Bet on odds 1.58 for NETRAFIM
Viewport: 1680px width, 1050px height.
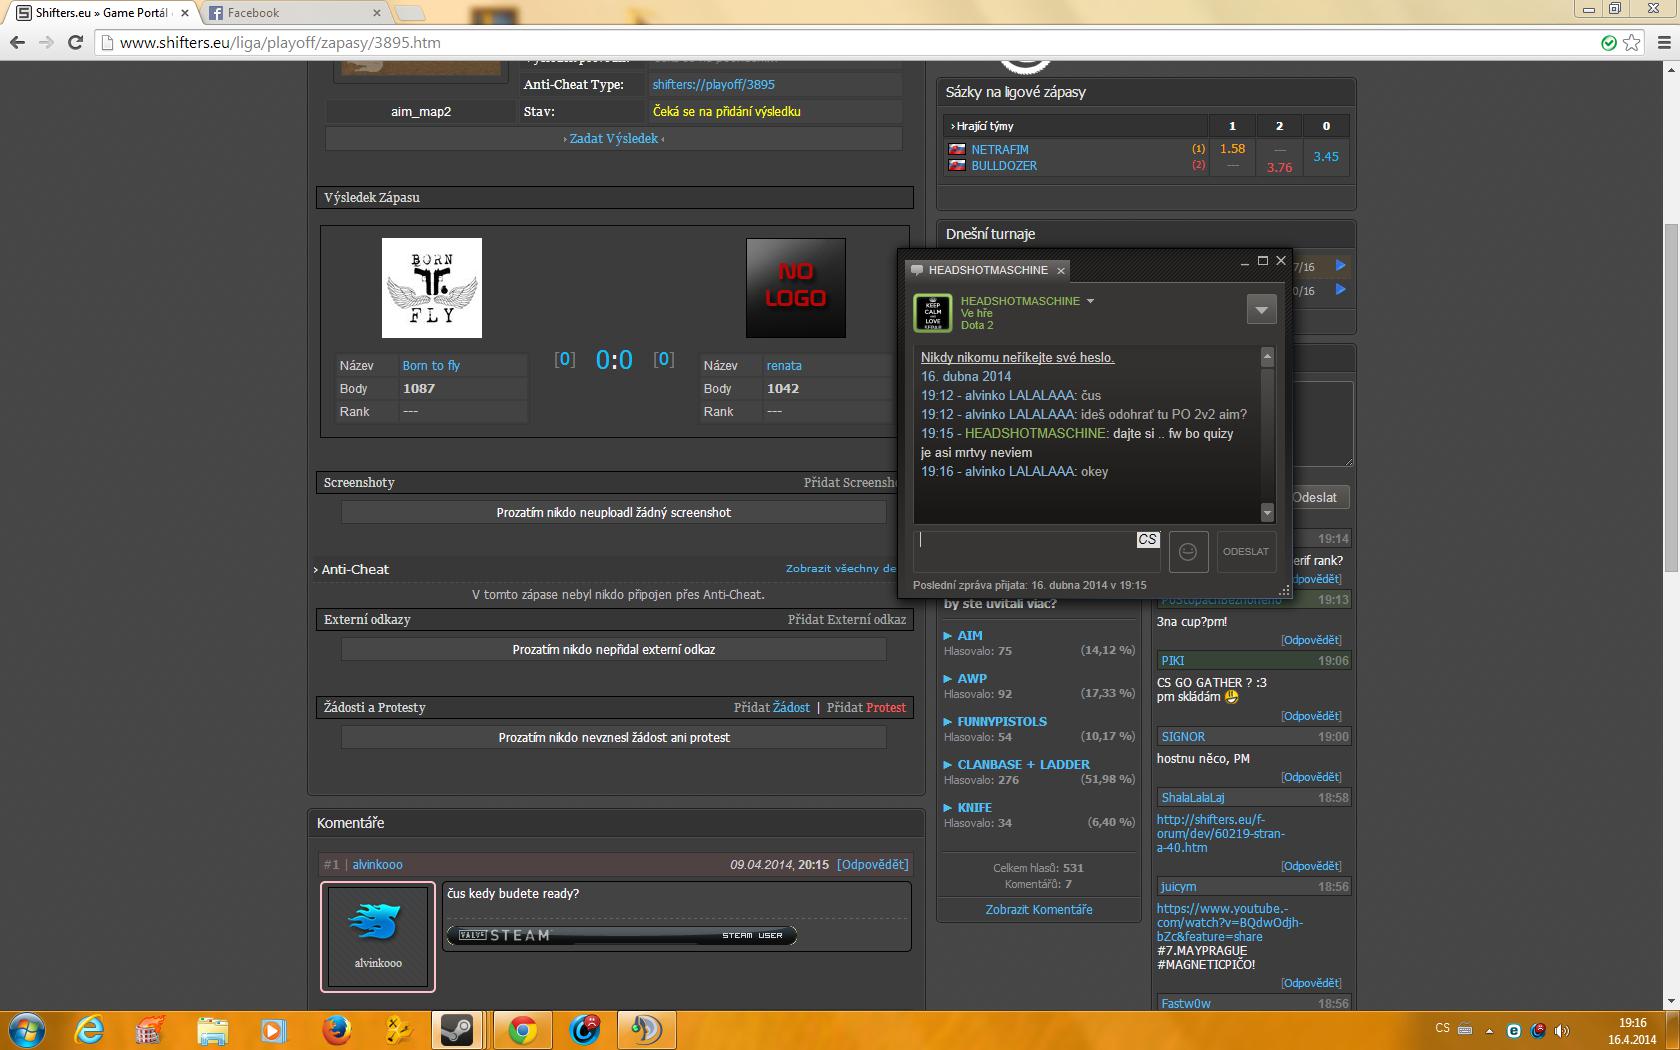click(x=1232, y=149)
